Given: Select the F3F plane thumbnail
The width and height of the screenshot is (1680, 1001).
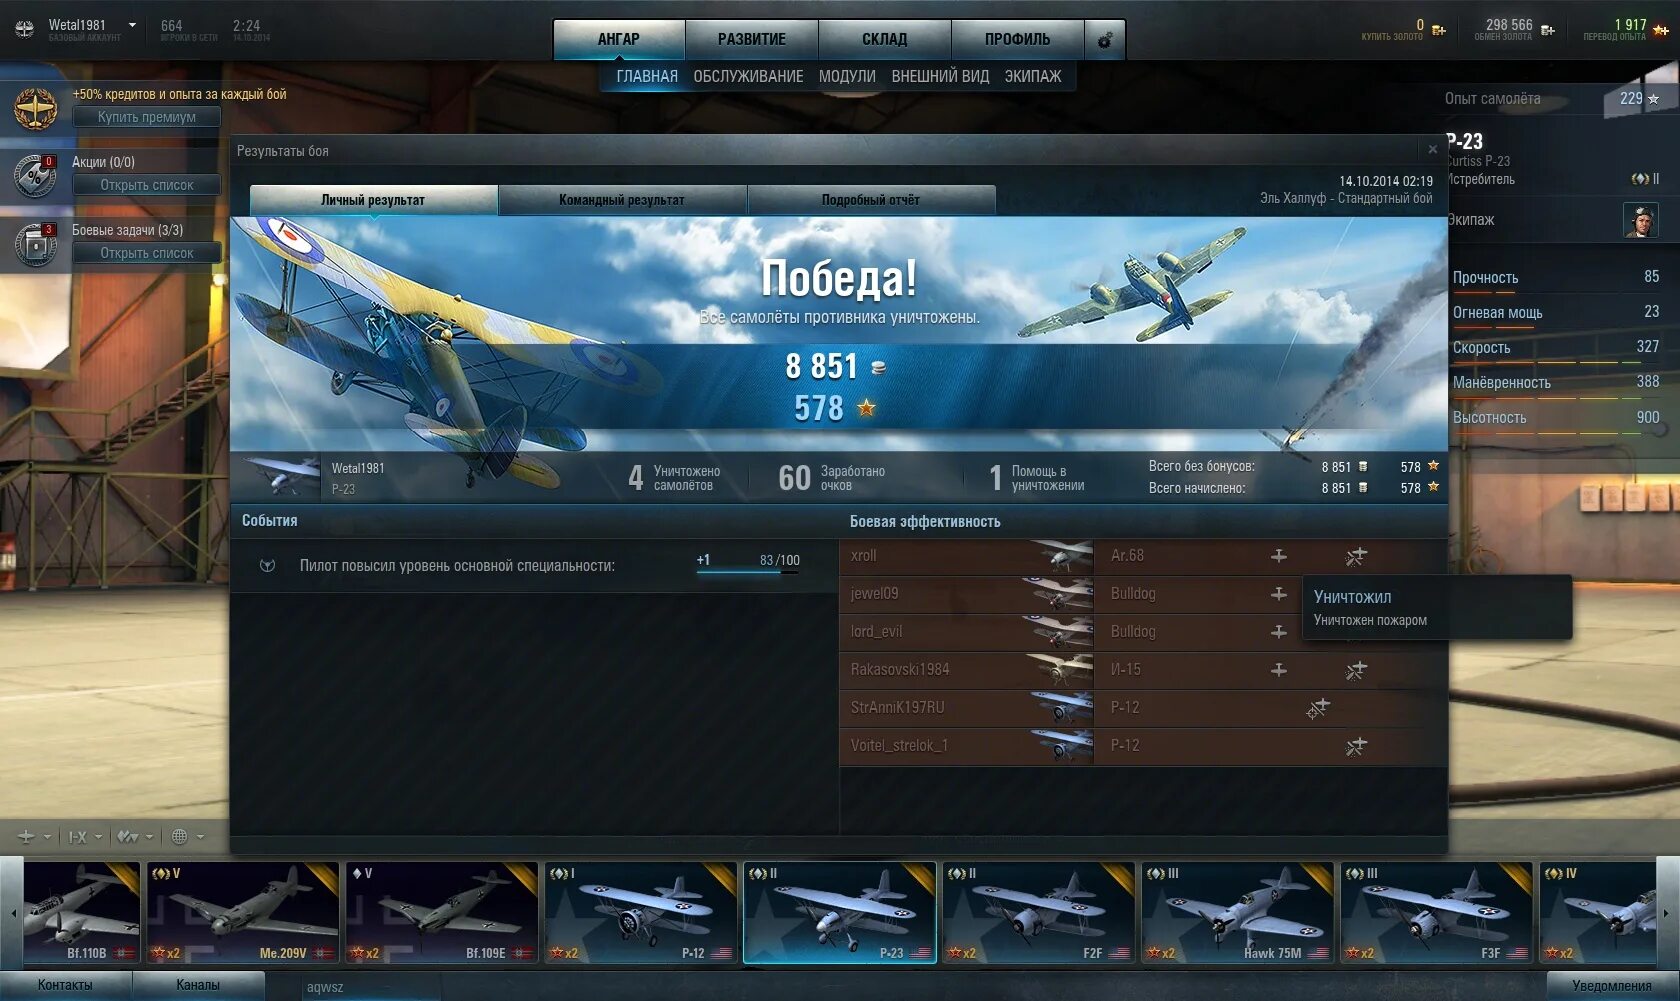Looking at the screenshot, I should tap(1437, 913).
